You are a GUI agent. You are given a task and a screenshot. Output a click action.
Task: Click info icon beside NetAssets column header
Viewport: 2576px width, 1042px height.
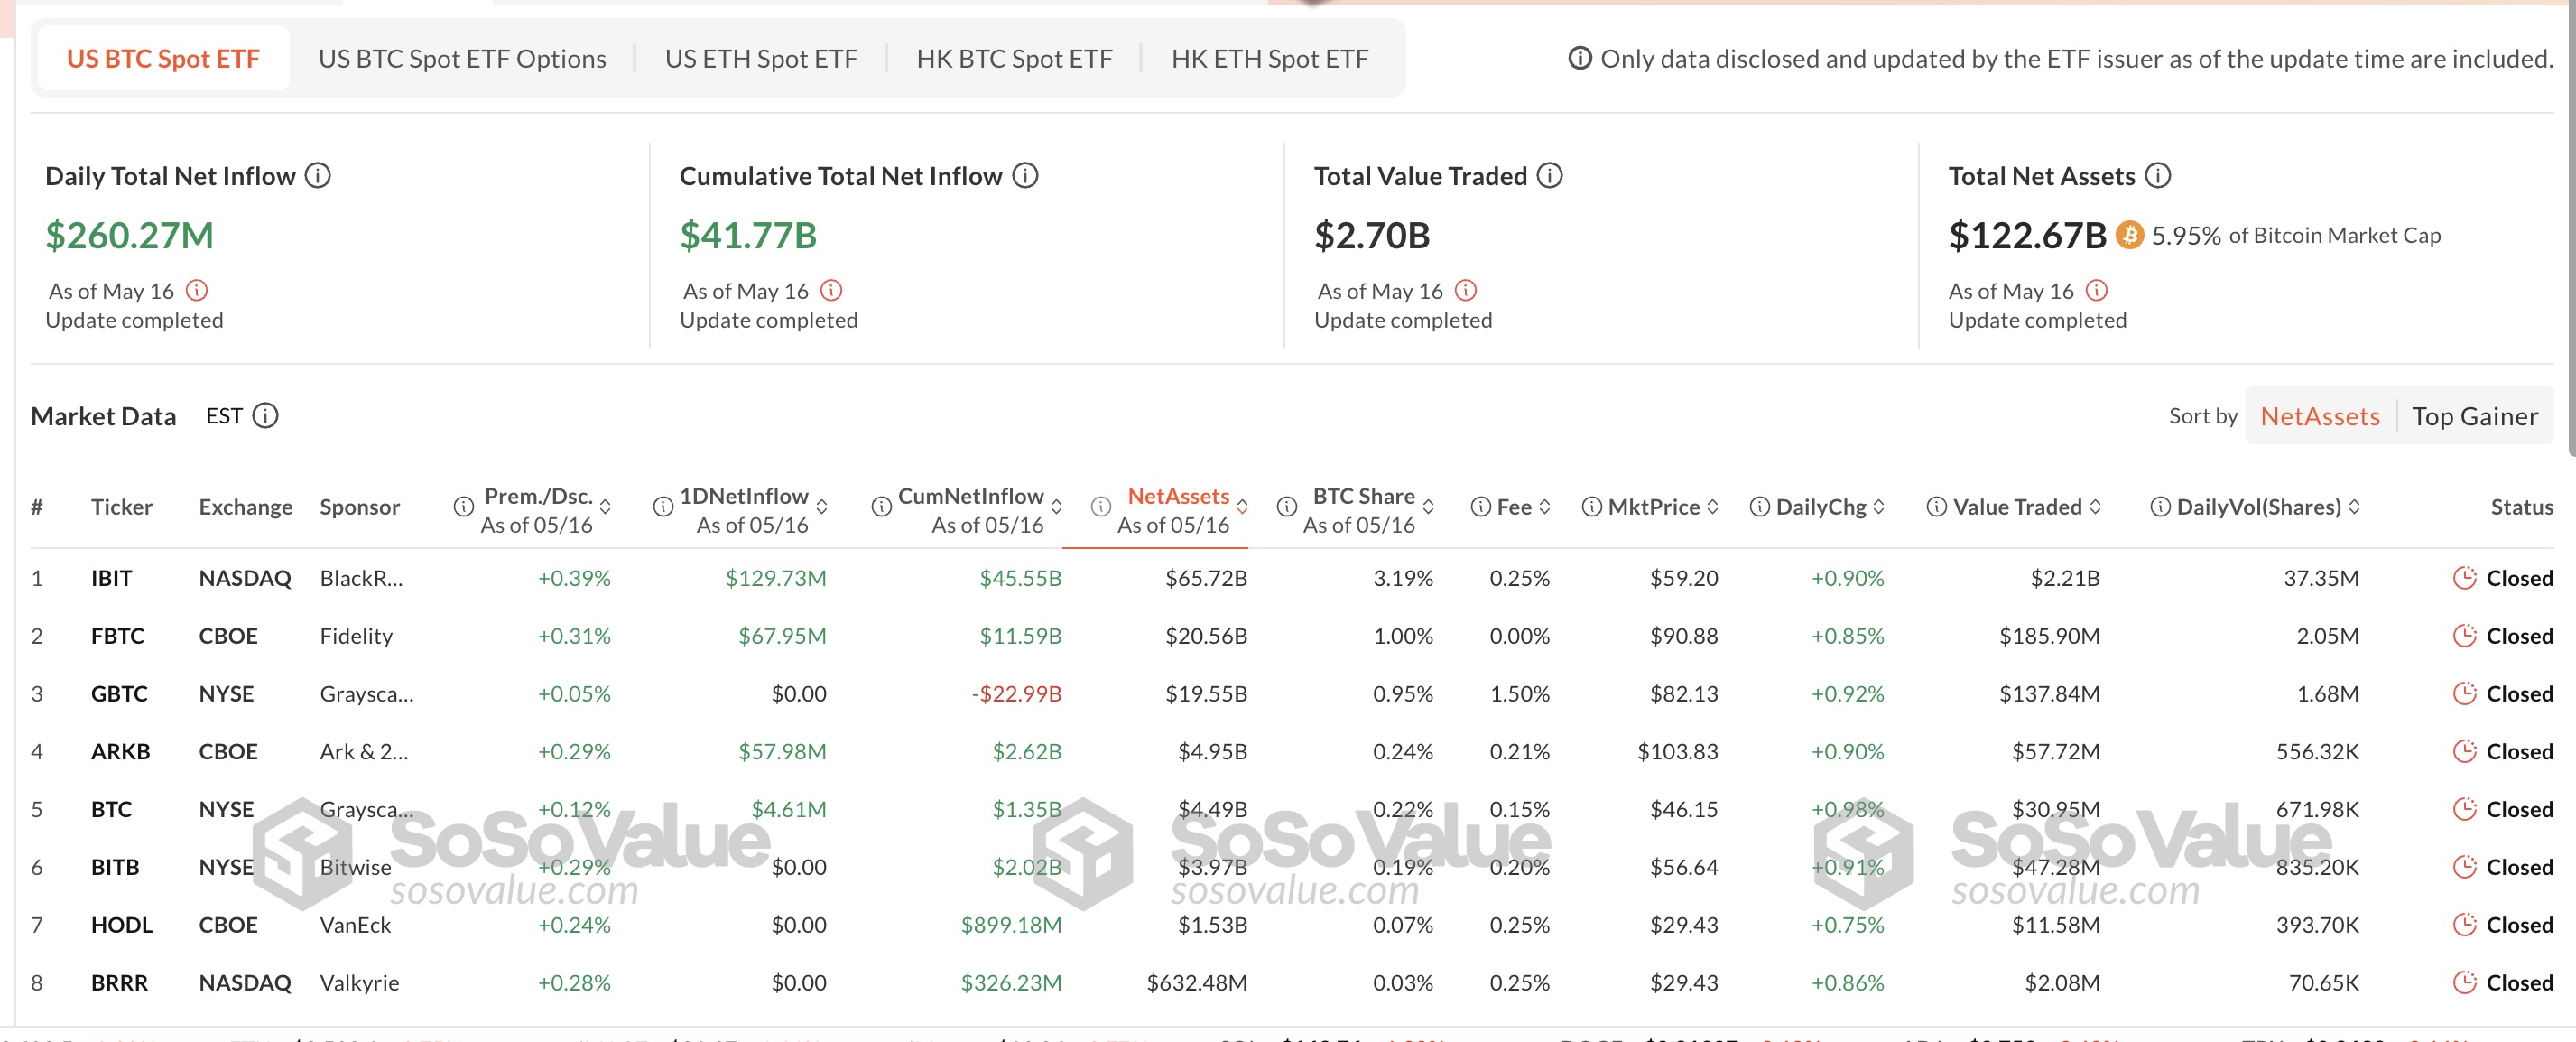pyautogui.click(x=1100, y=507)
